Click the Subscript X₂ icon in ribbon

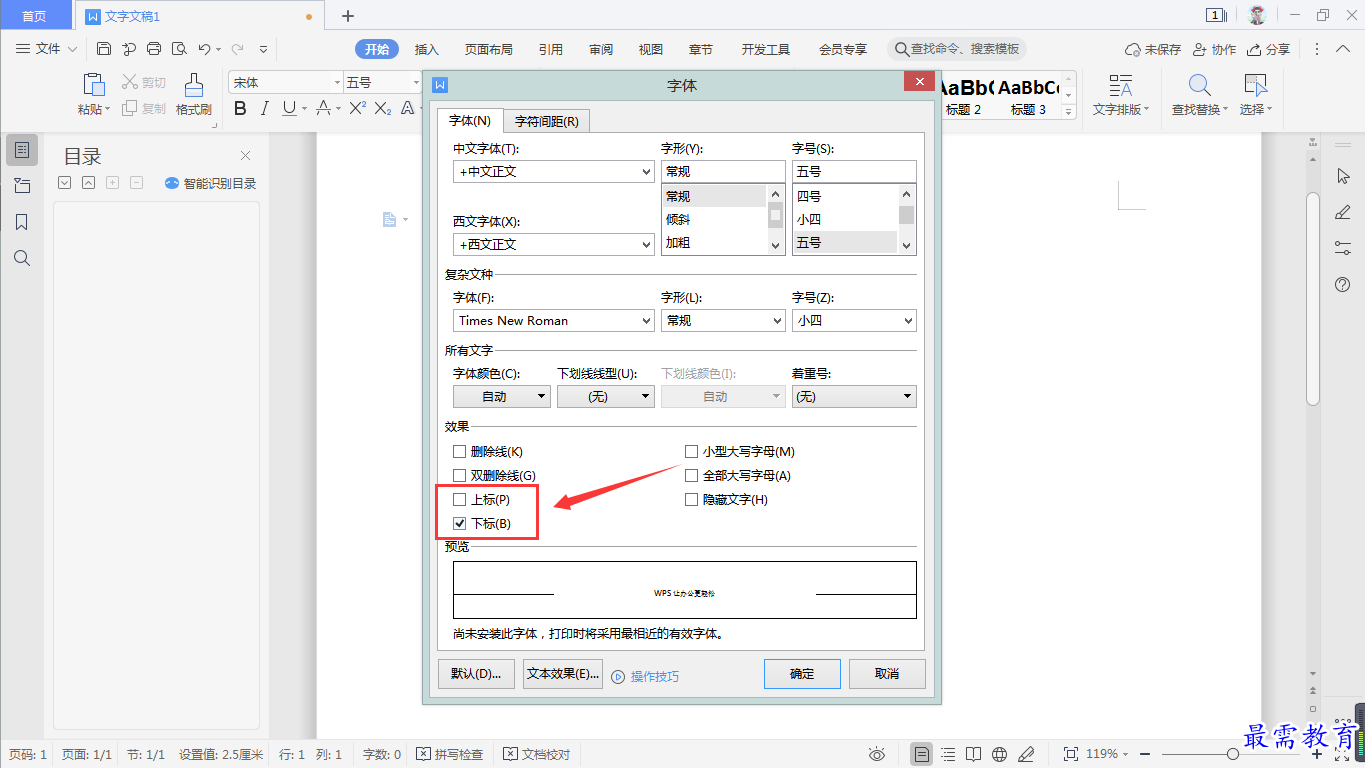click(383, 108)
